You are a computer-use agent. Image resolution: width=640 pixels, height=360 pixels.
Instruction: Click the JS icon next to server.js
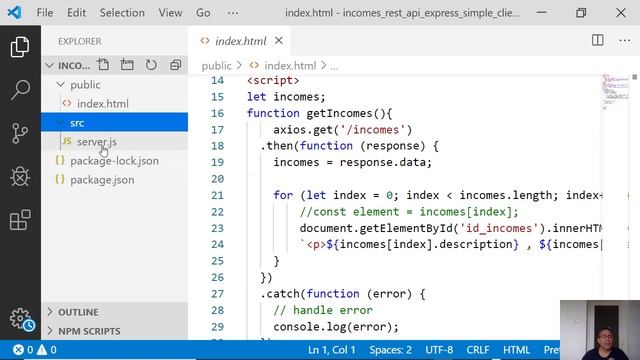[67, 141]
